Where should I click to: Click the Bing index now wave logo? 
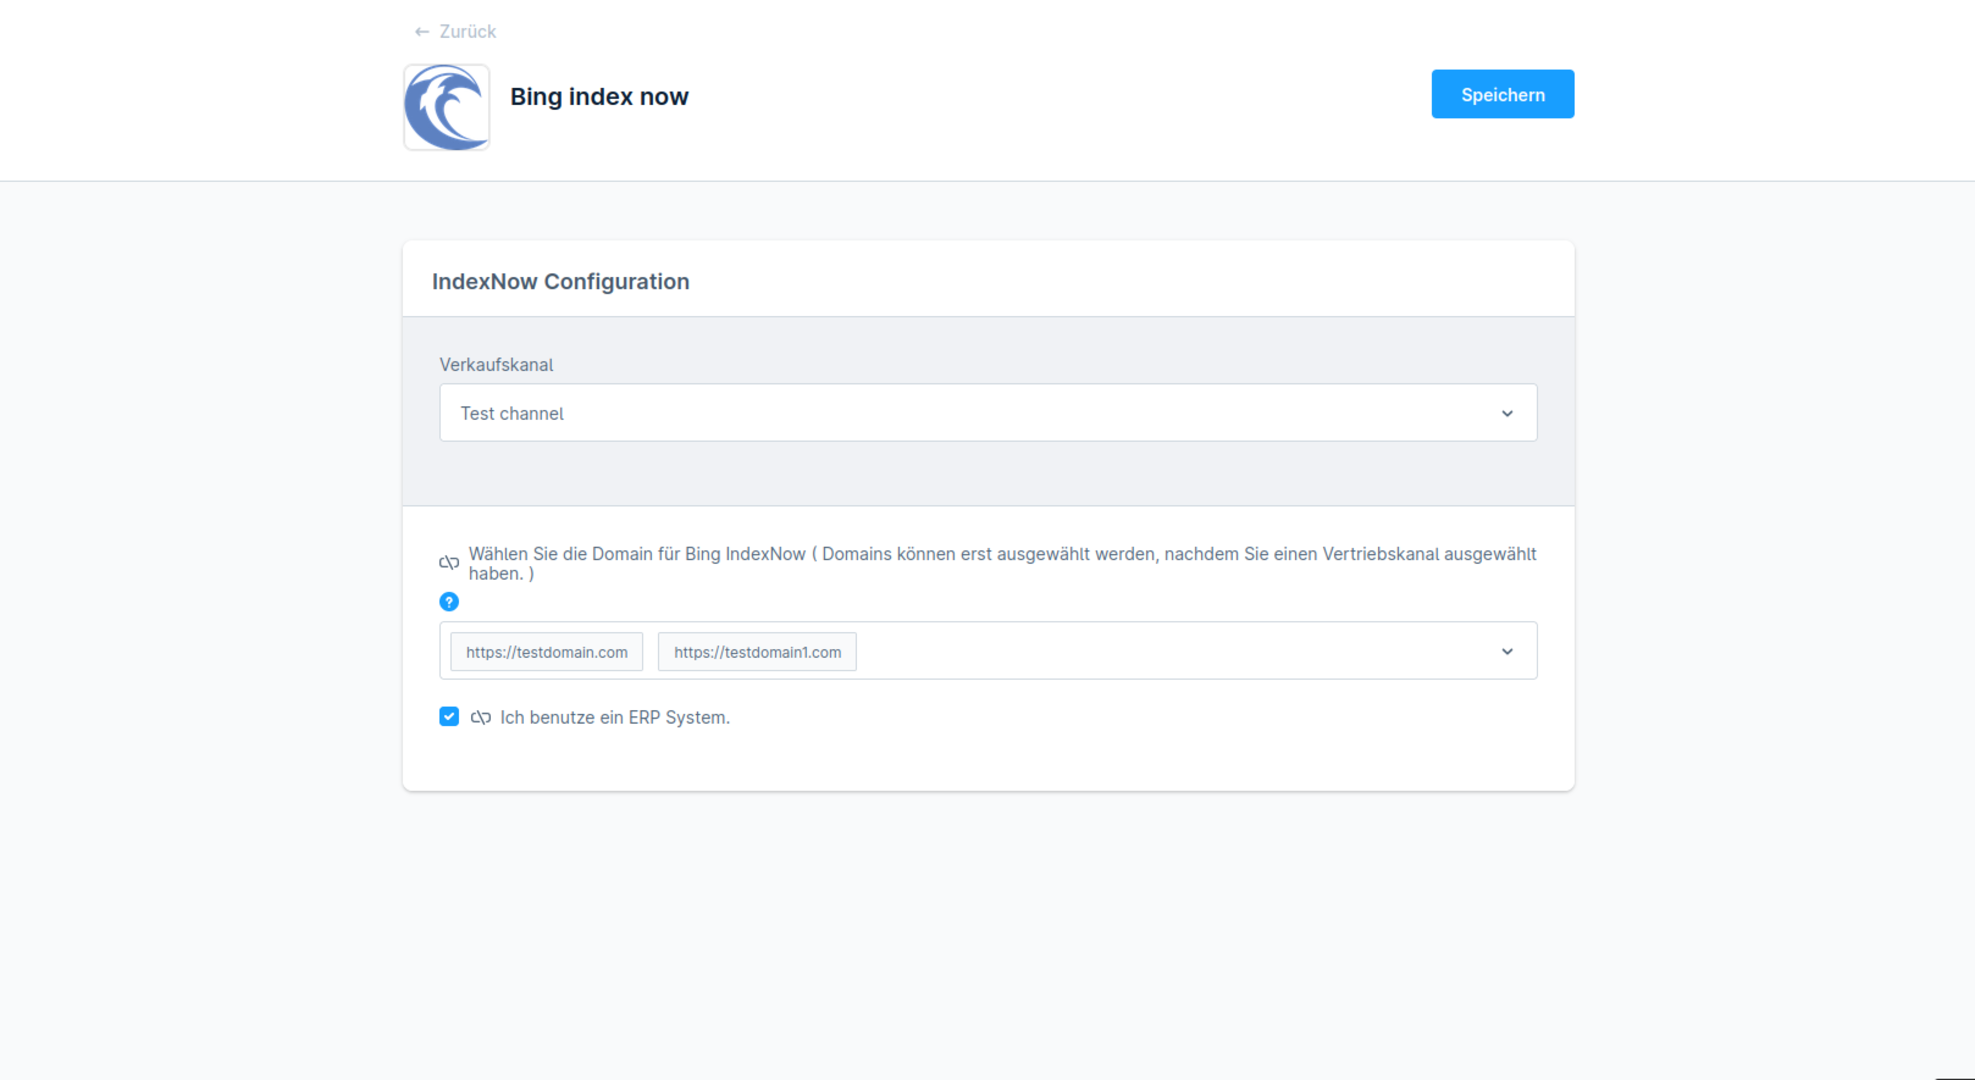click(x=446, y=107)
